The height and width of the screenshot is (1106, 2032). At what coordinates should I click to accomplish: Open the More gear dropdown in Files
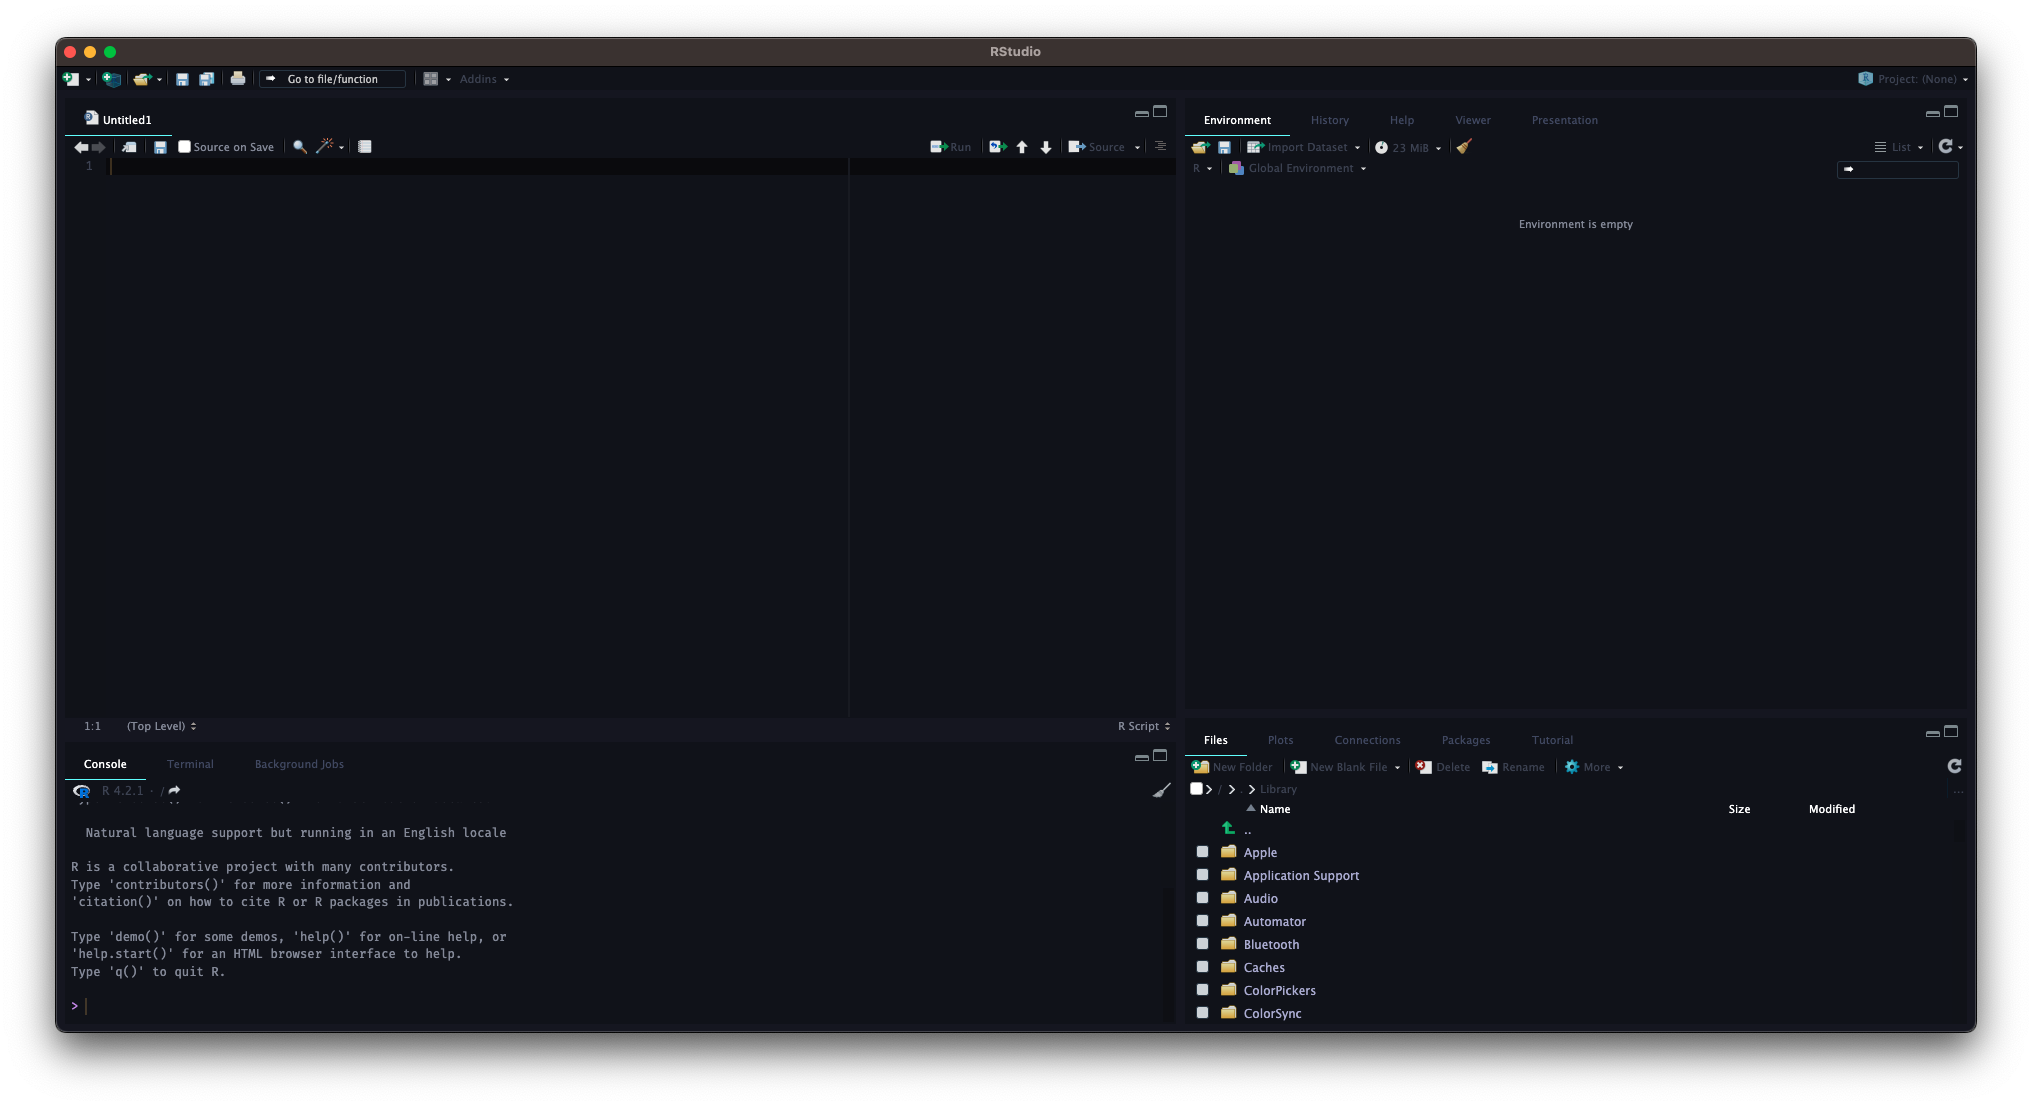(1594, 767)
